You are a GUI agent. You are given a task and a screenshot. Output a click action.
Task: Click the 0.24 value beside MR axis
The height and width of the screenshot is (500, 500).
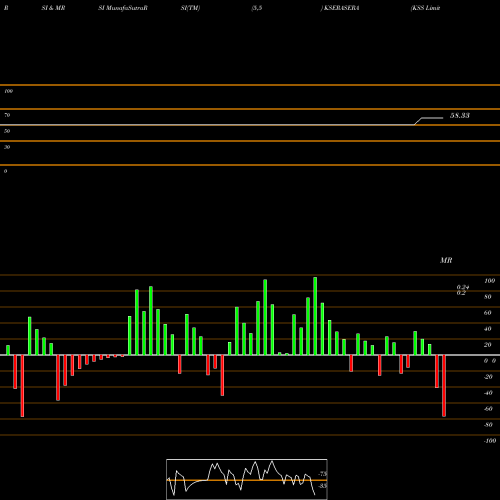(x=463, y=287)
